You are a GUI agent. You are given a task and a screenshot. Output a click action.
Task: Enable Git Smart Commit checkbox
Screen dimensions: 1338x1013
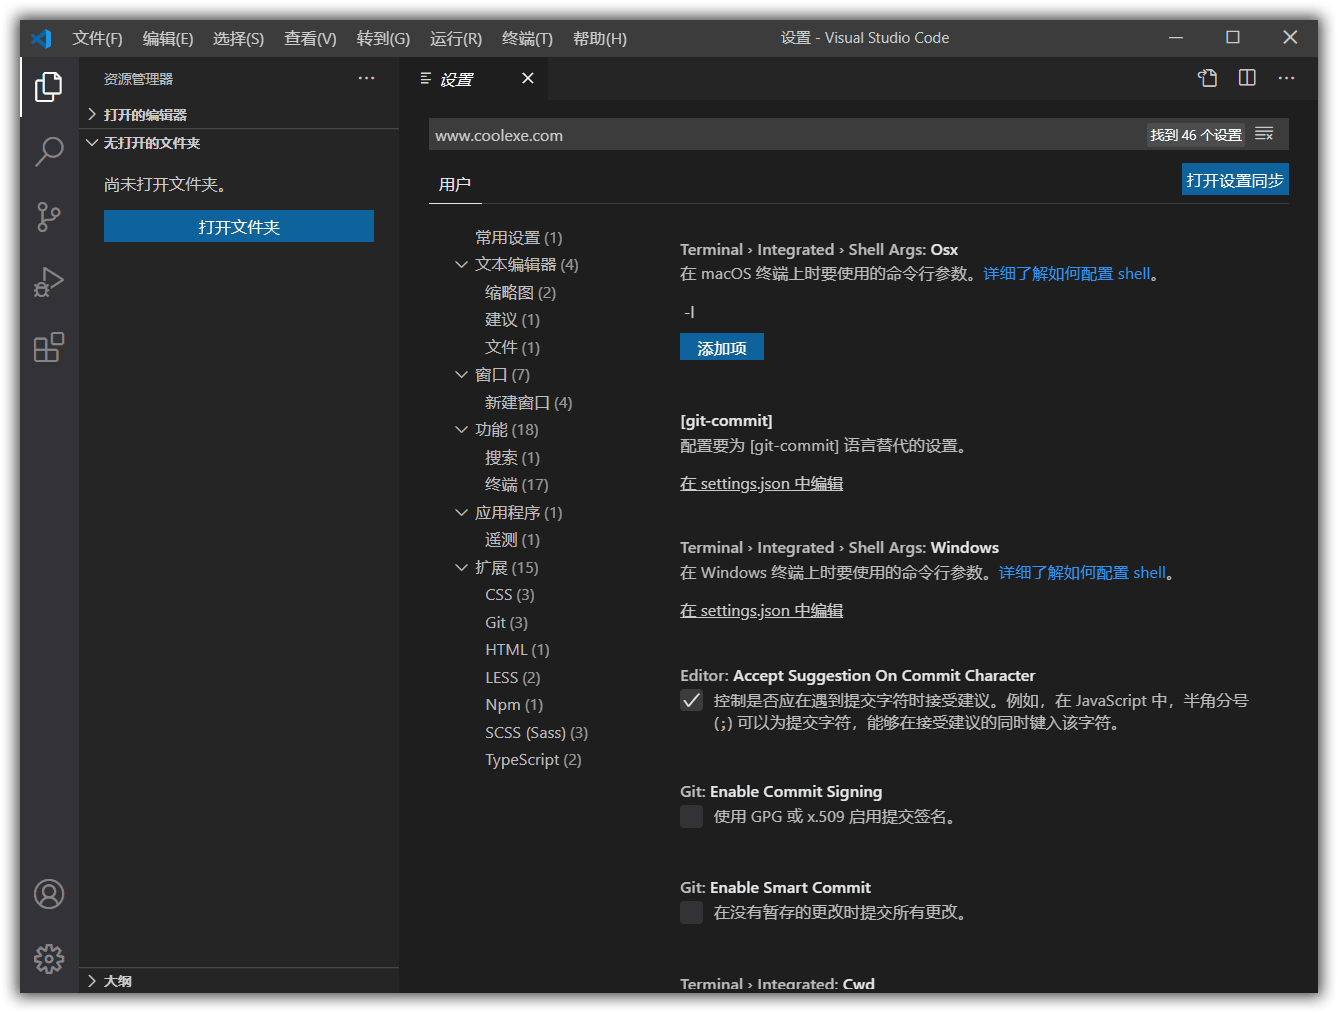691,912
